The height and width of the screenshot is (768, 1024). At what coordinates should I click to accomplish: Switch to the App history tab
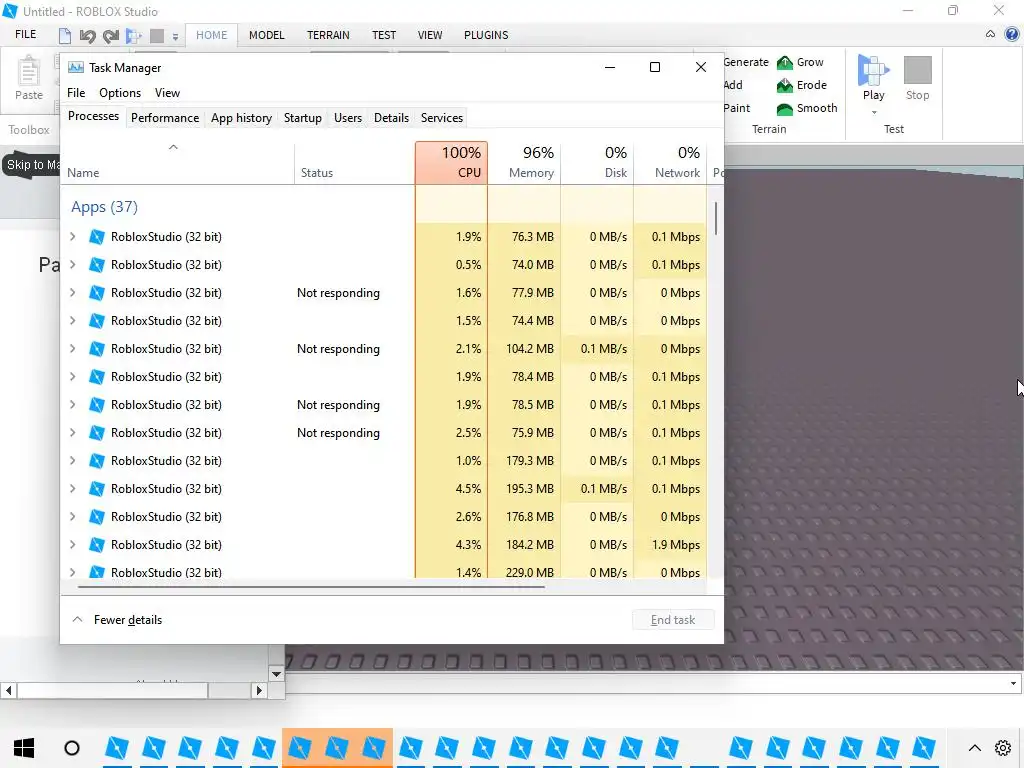click(x=241, y=118)
